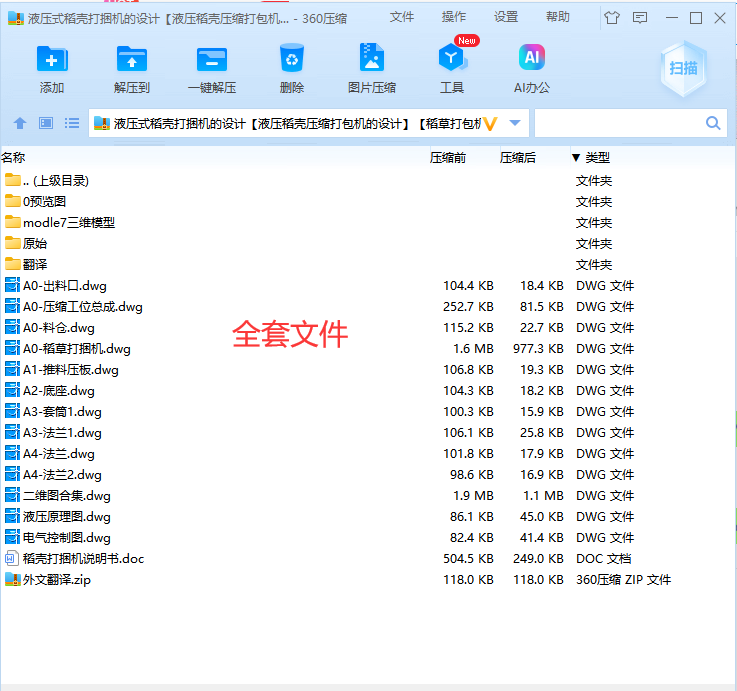The height and width of the screenshot is (691, 737).
Task: Click the 扫描 (Scan) hexagon button
Action: coord(683,69)
